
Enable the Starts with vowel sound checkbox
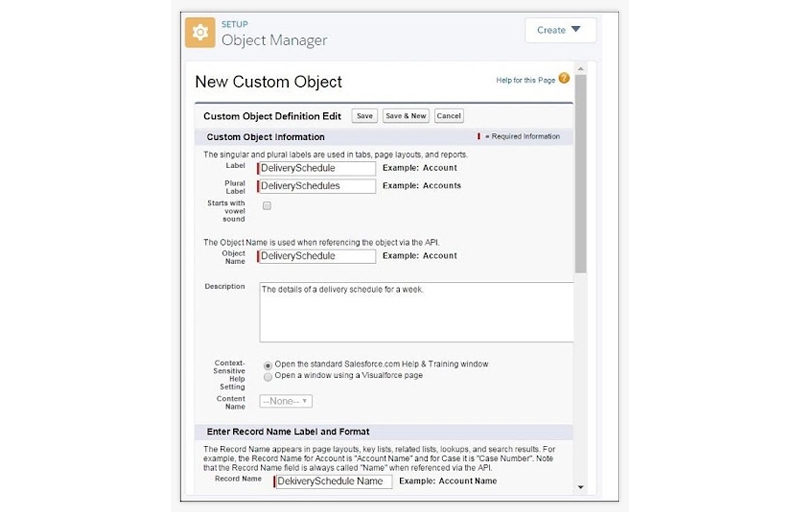point(267,205)
